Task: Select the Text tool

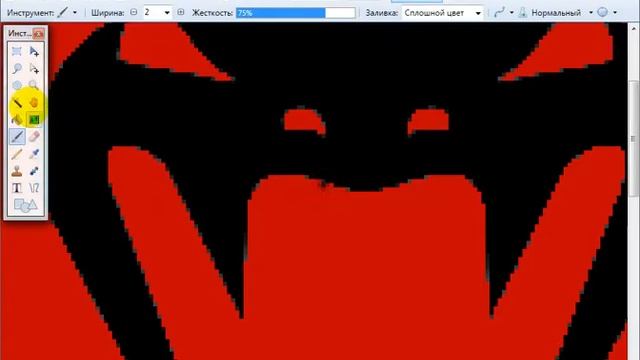Action: point(17,188)
